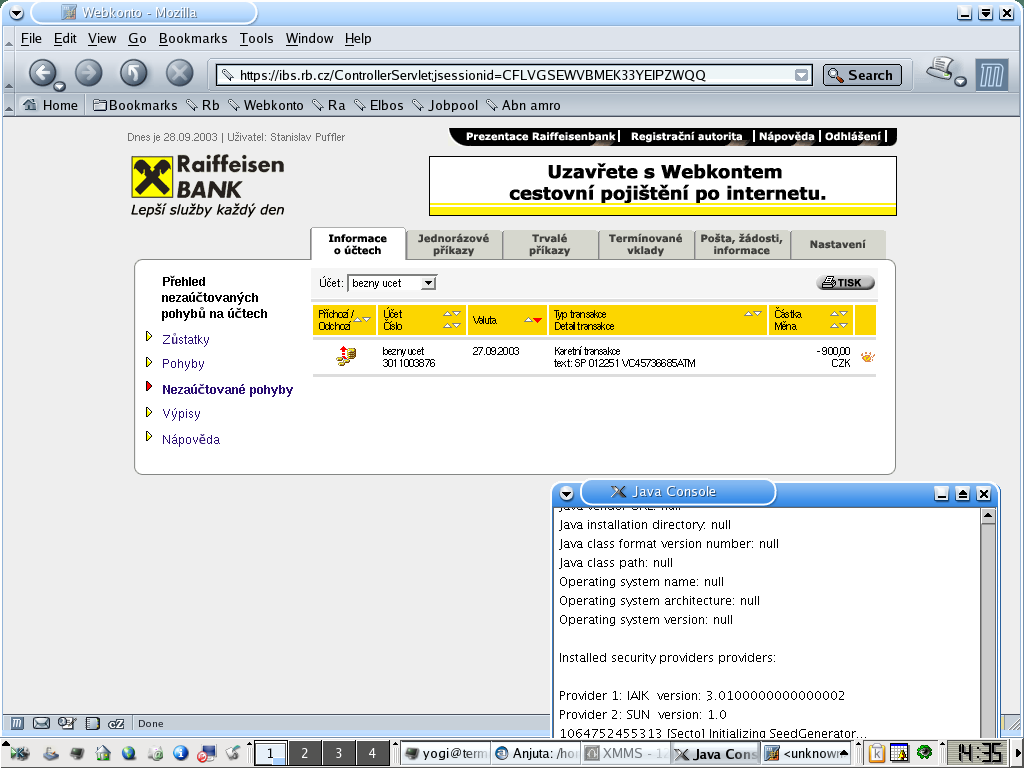Open the Navigator icon in status bar

(17, 723)
